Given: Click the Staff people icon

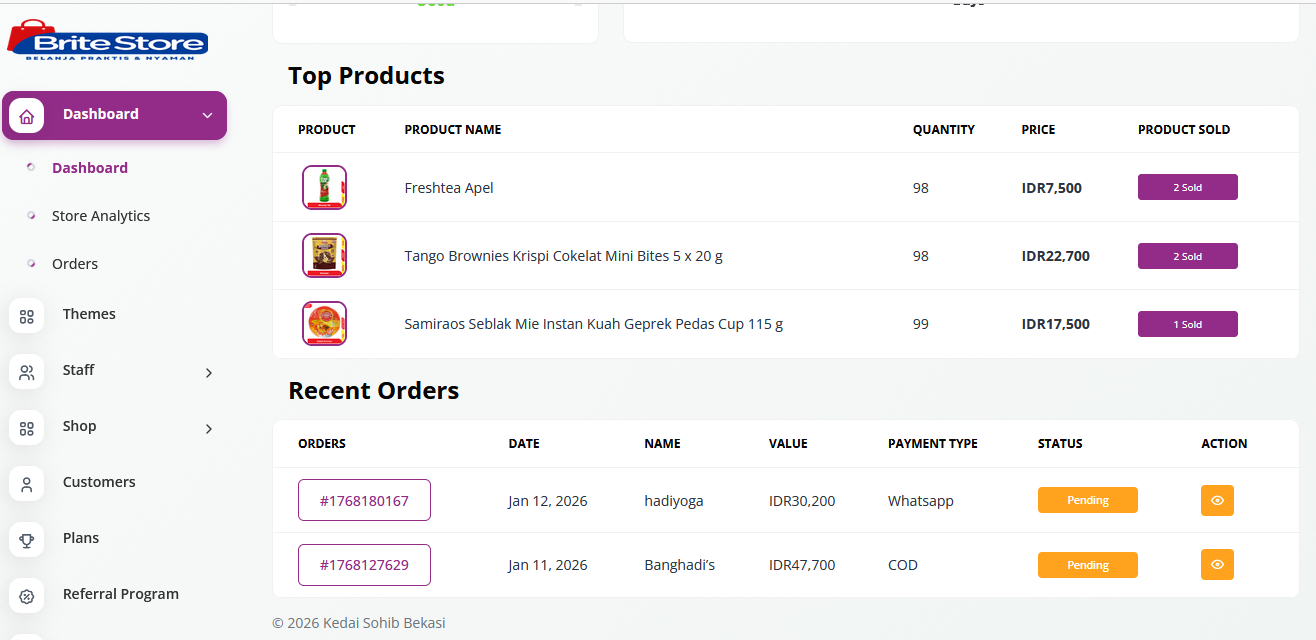Looking at the screenshot, I should [27, 372].
